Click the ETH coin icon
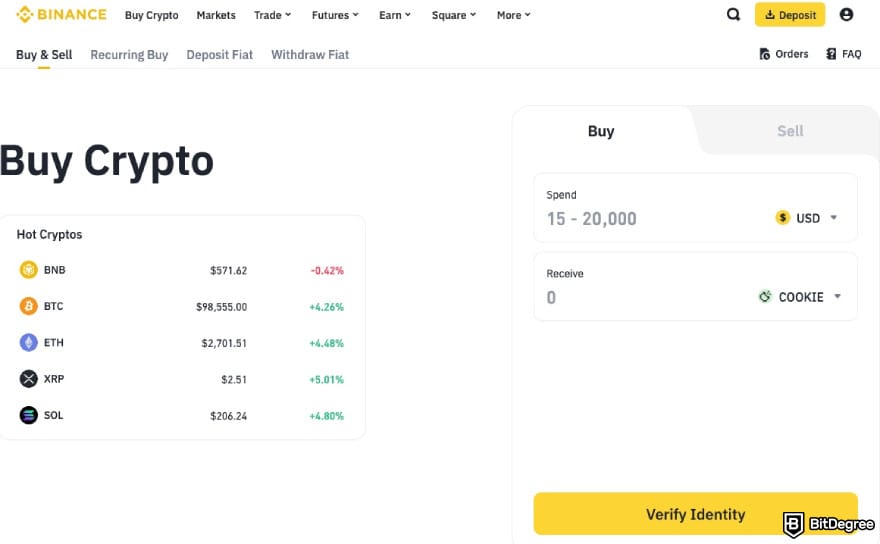880x544 pixels. click(29, 342)
